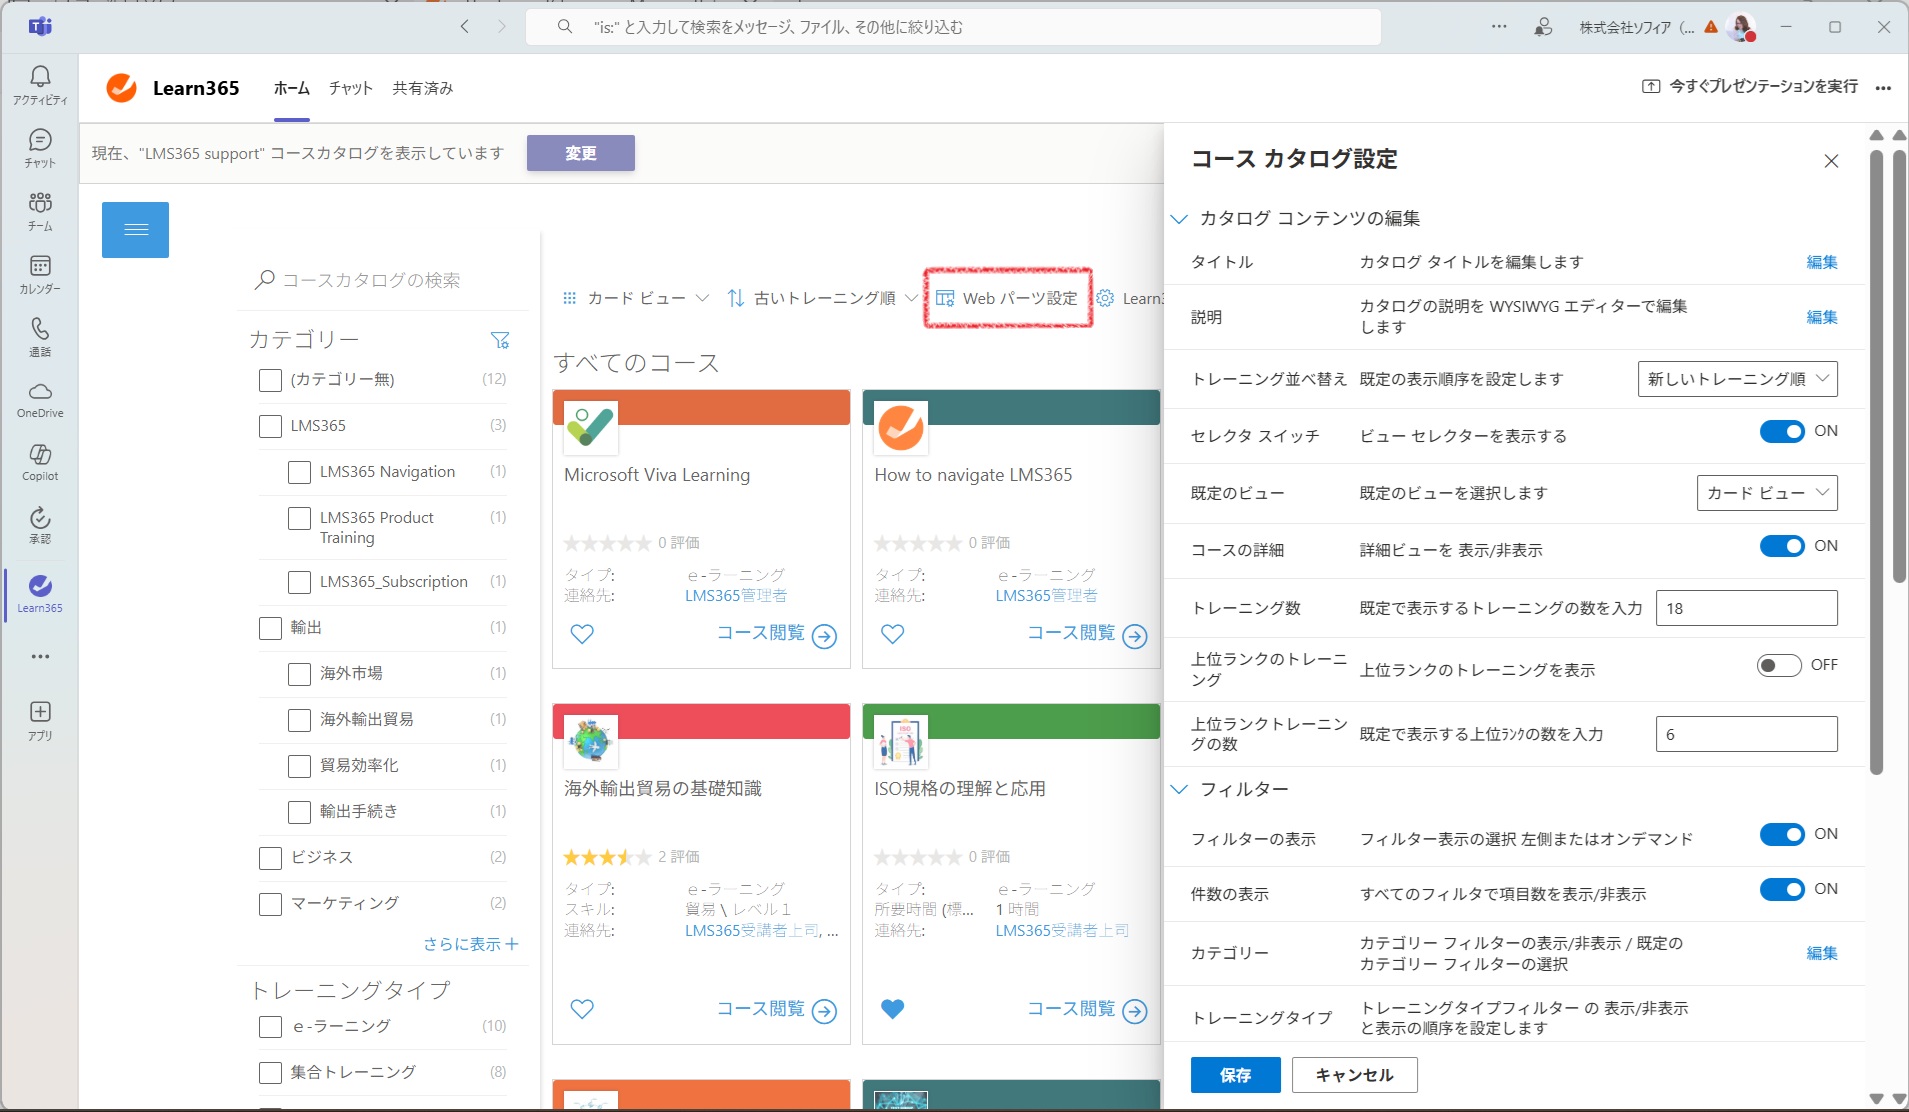
Task: Check the LMS365 category checkbox
Action: pos(270,426)
